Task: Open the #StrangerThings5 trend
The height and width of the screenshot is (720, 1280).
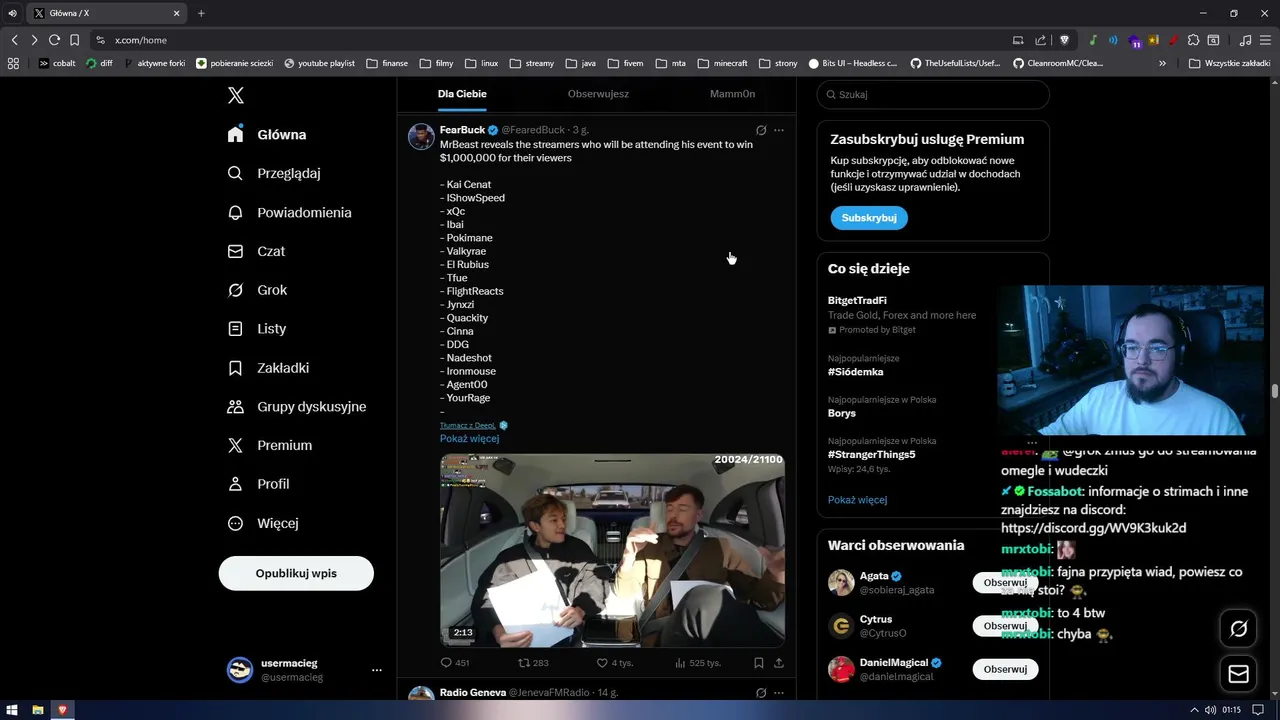Action: (x=871, y=454)
